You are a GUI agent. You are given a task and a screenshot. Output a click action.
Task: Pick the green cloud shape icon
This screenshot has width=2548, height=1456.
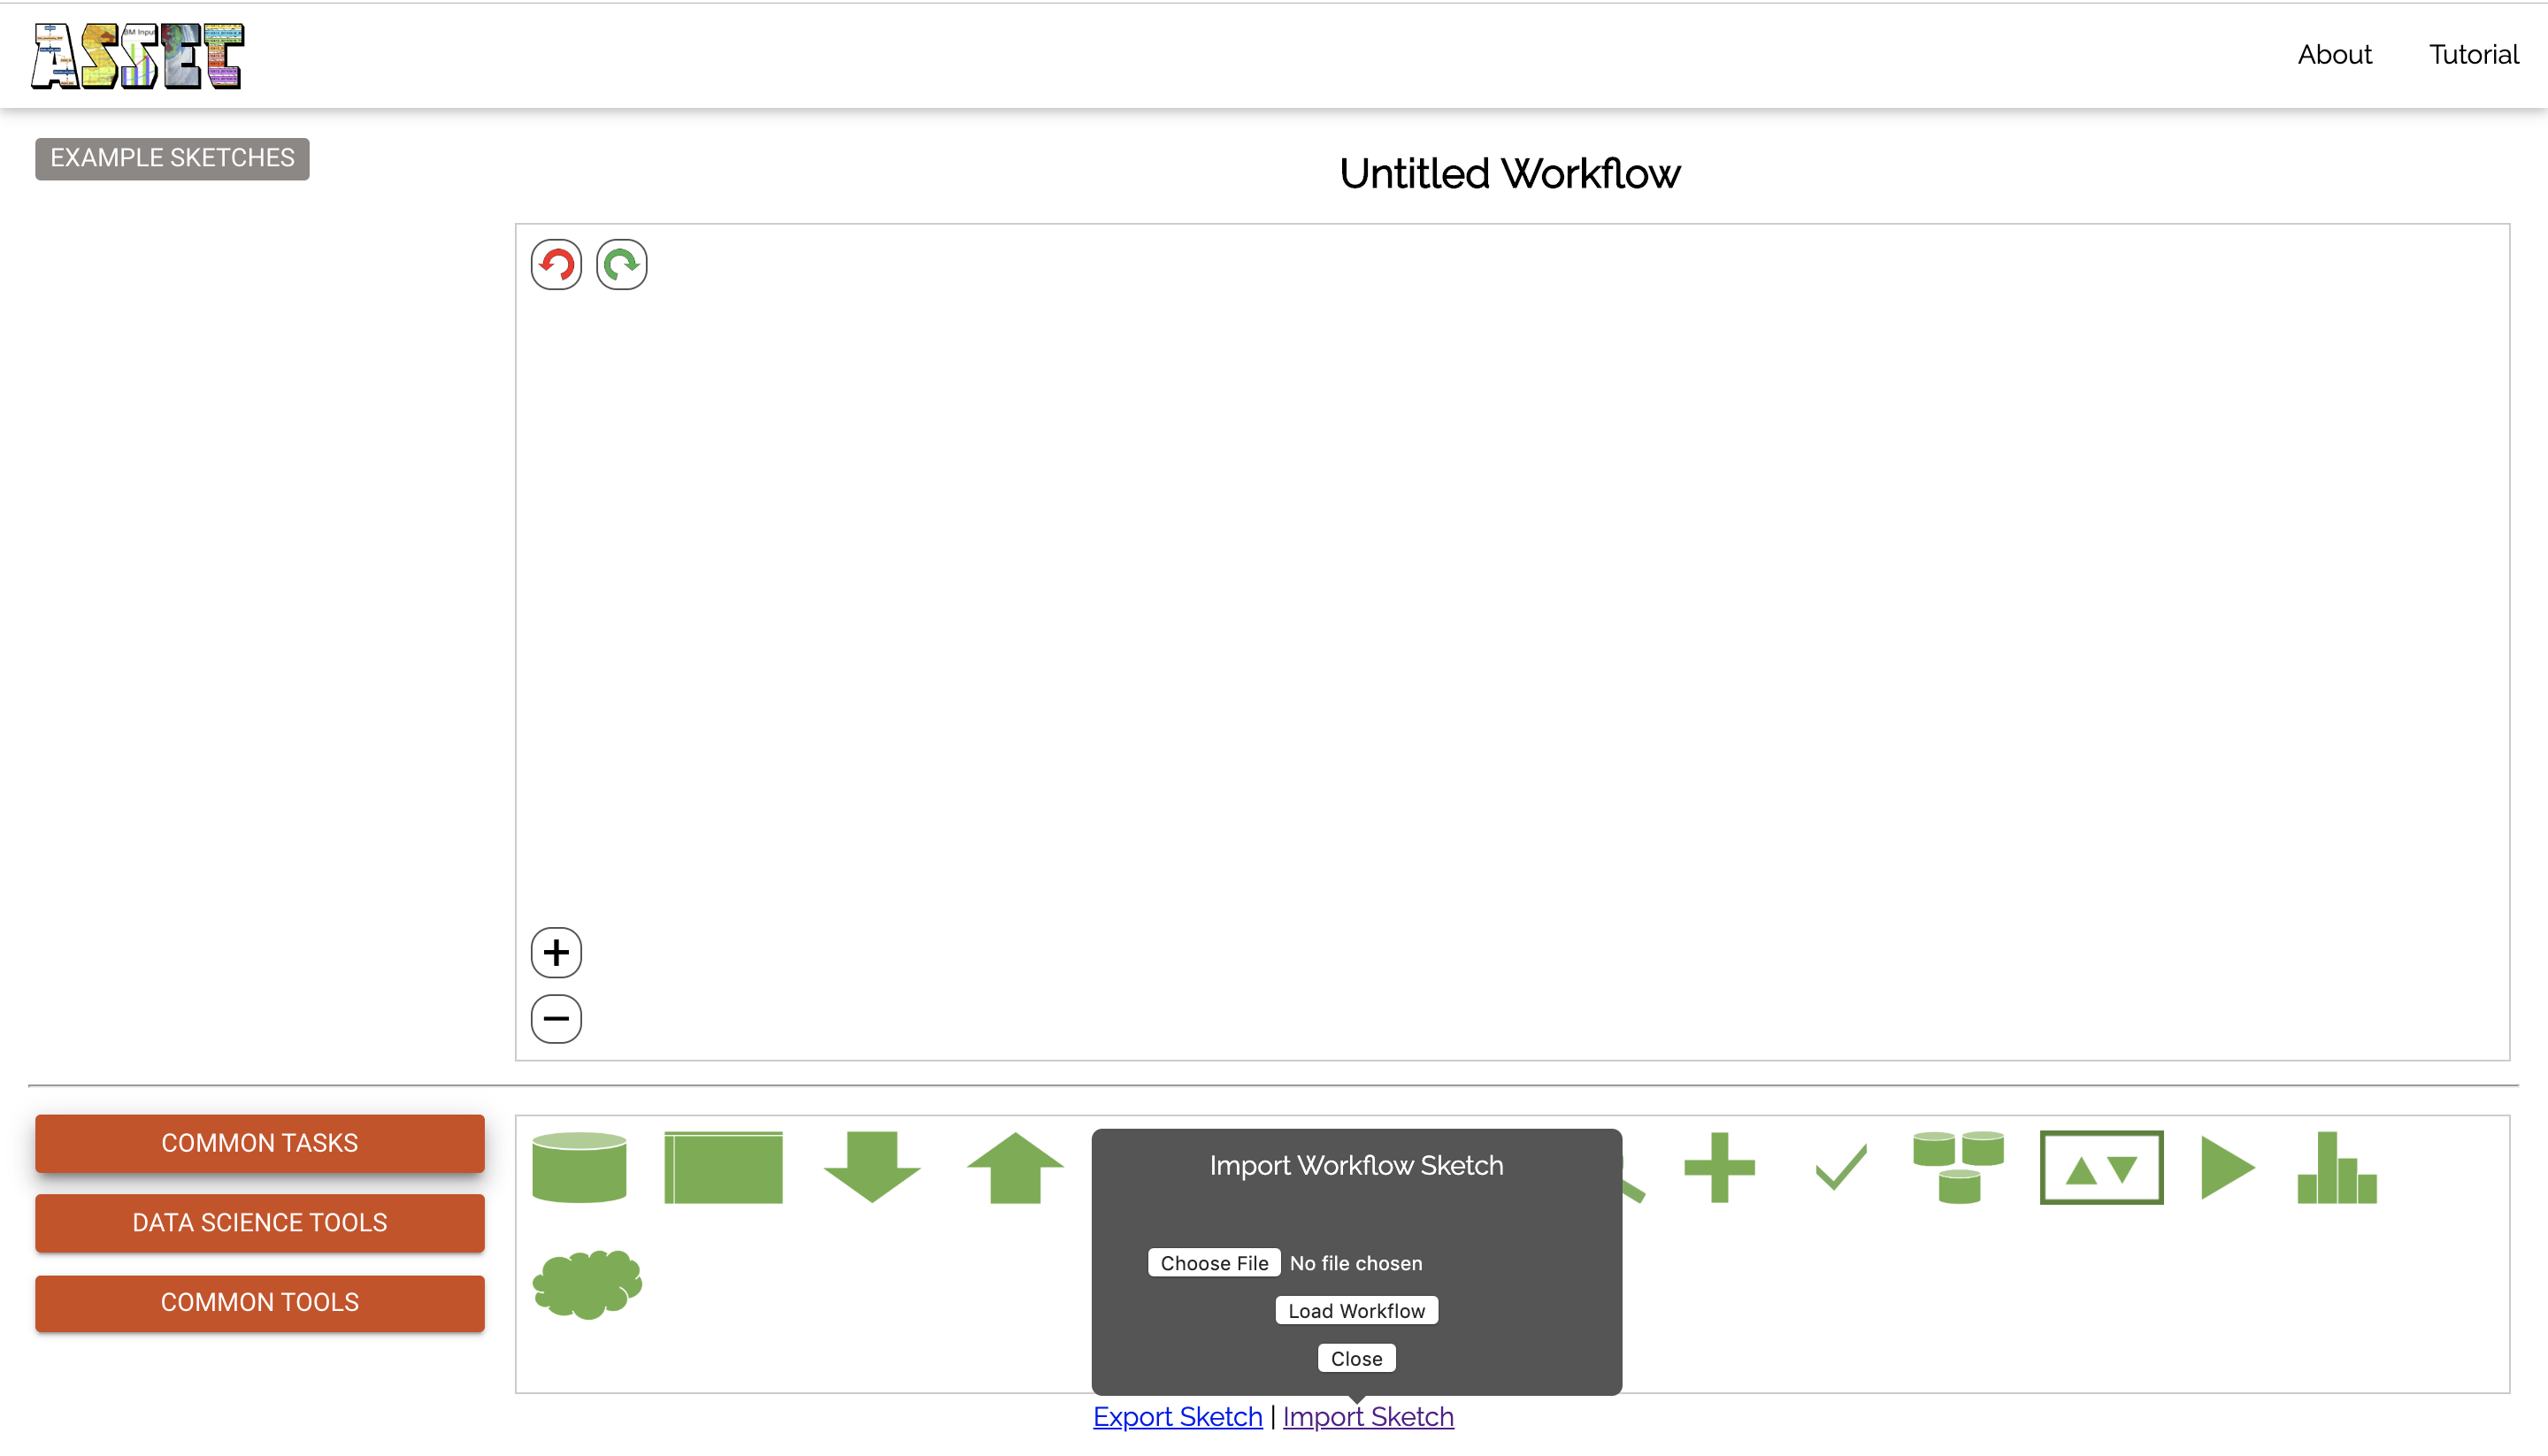tap(587, 1283)
